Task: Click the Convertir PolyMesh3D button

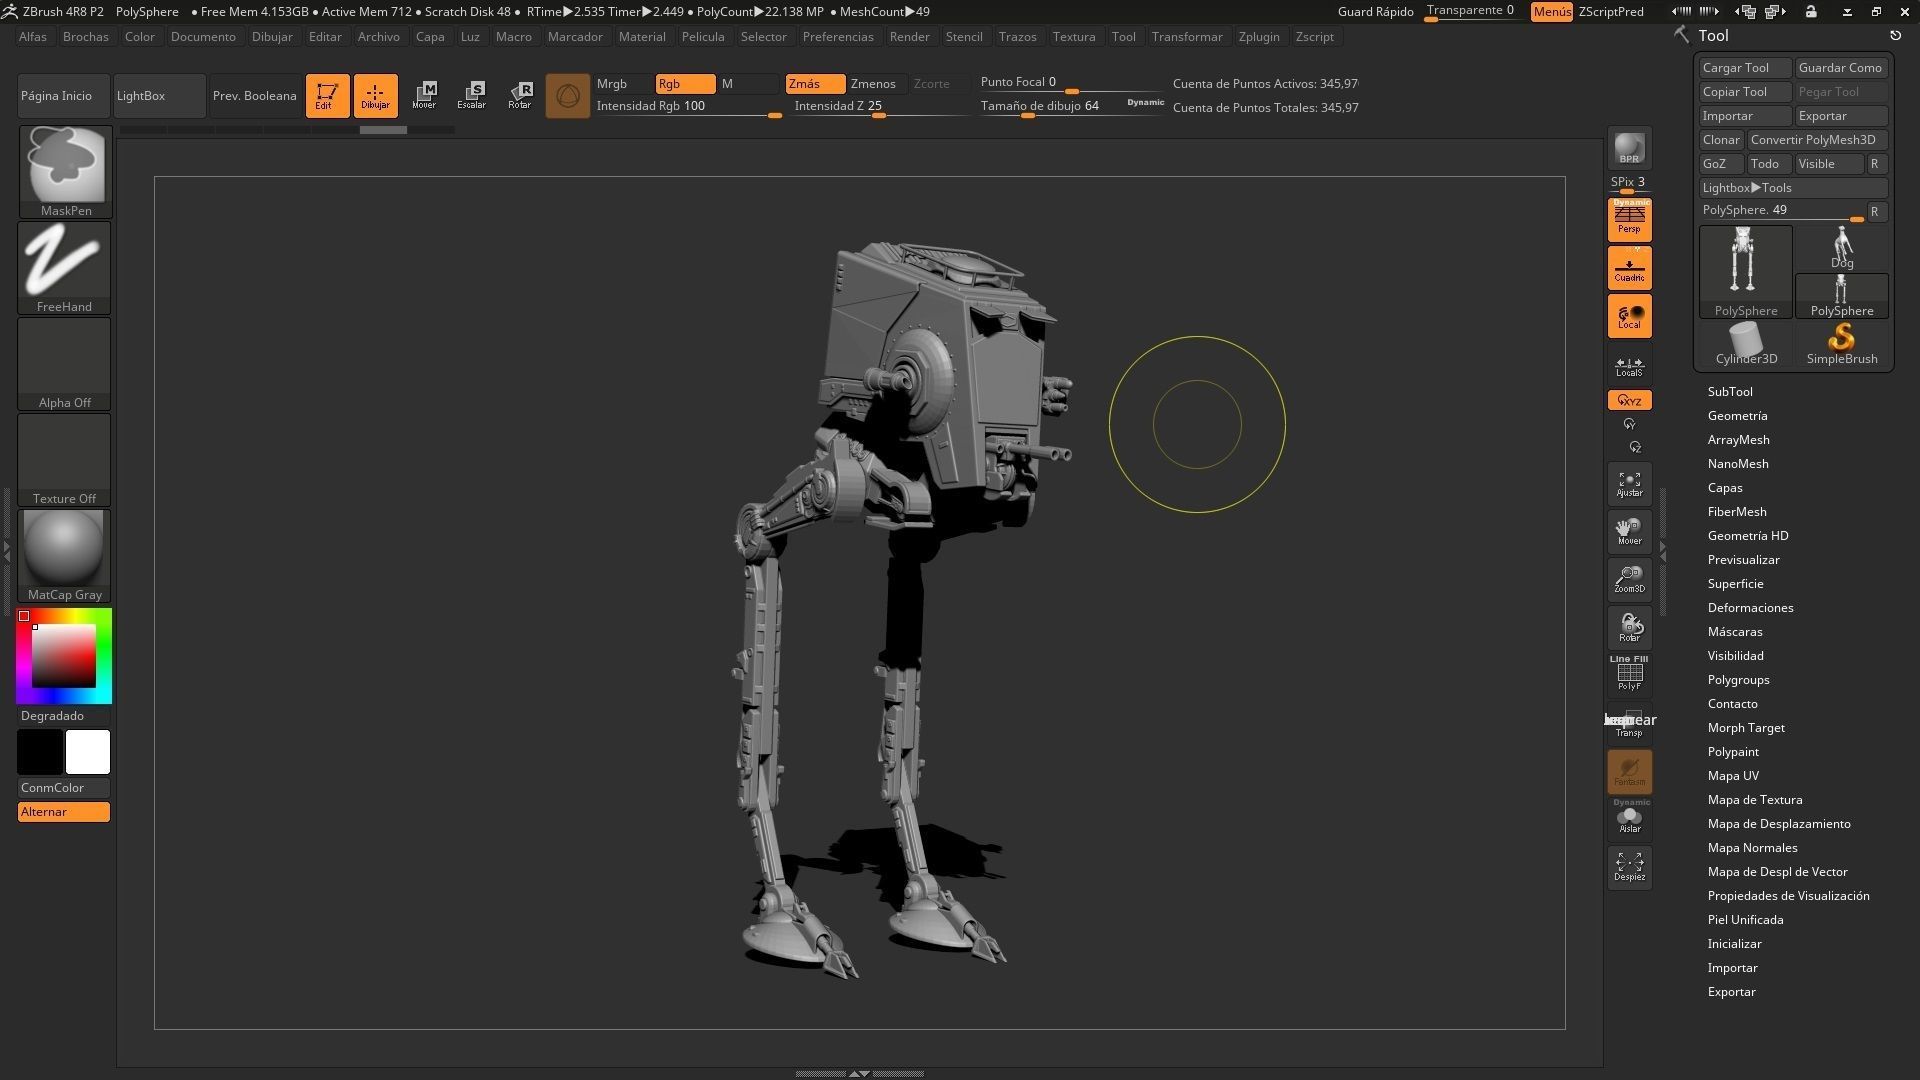Action: [1818, 140]
